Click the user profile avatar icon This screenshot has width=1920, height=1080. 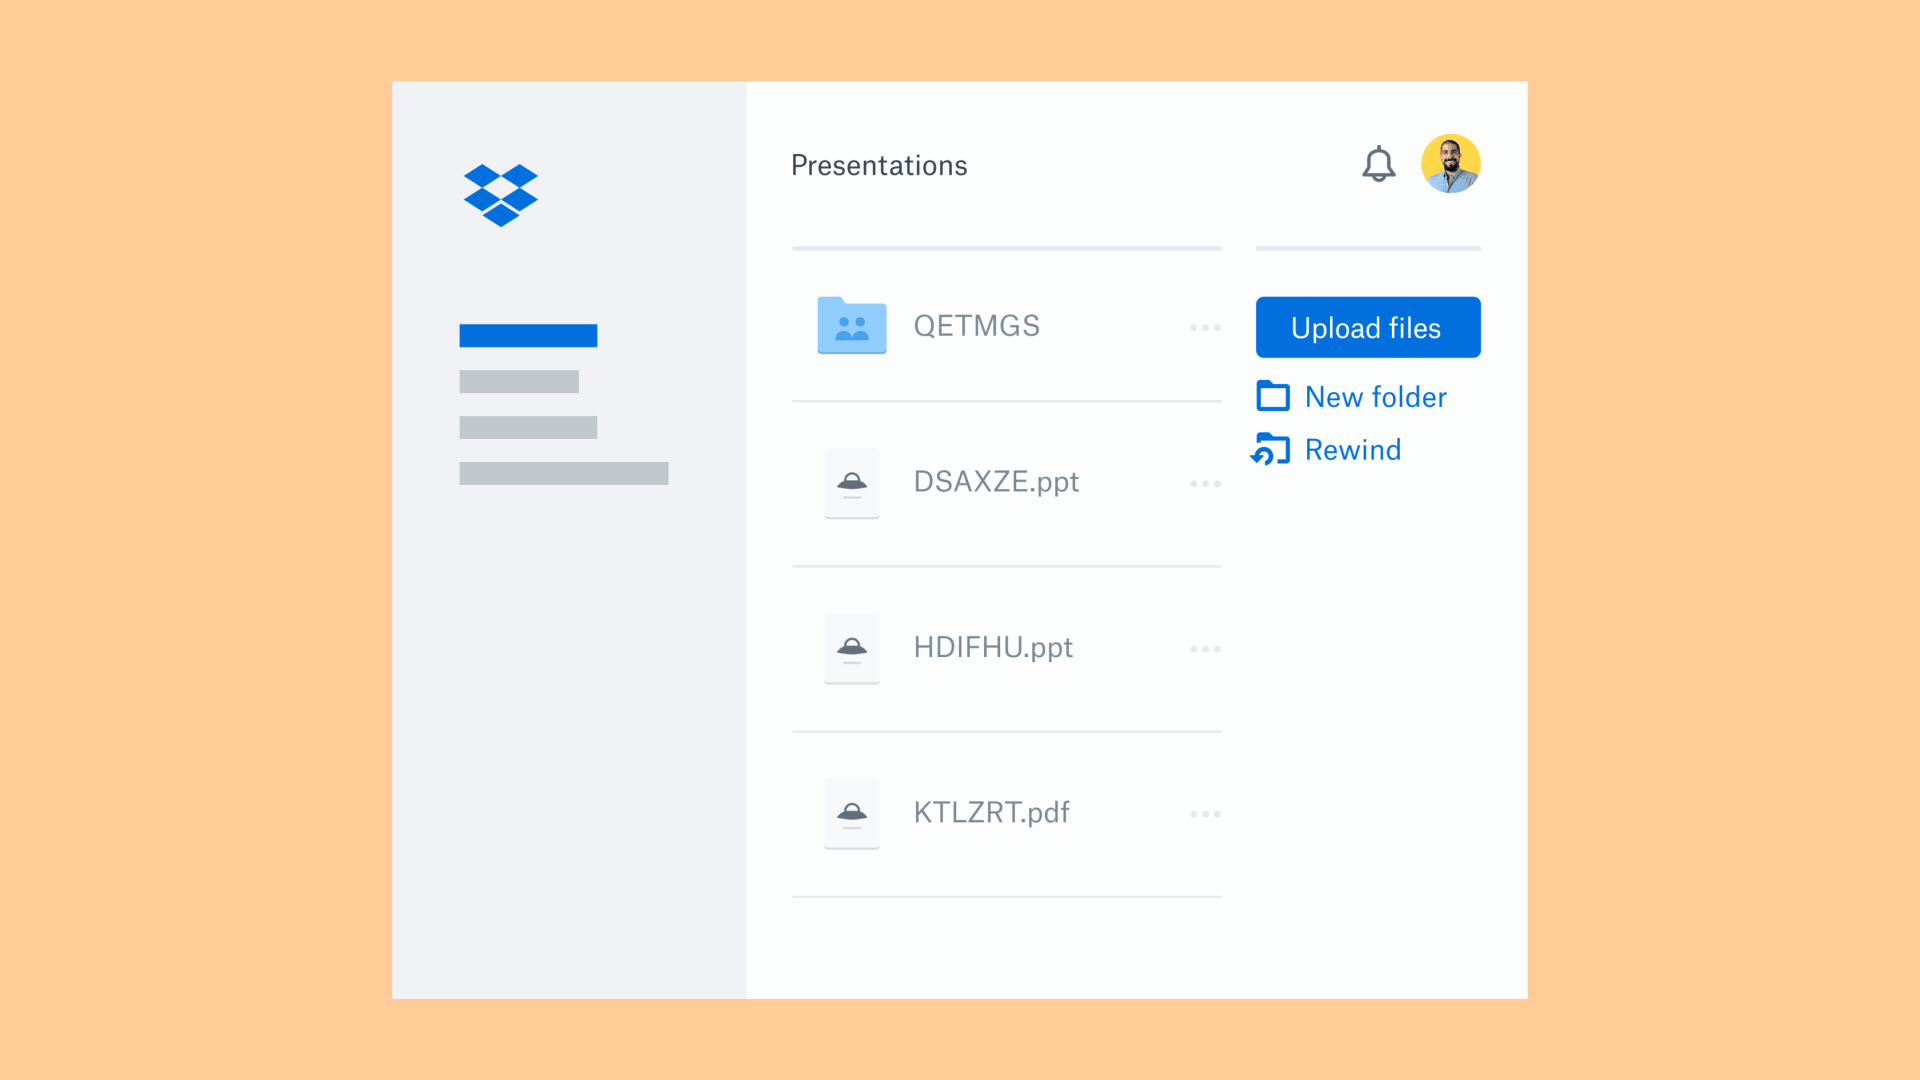tap(1451, 162)
